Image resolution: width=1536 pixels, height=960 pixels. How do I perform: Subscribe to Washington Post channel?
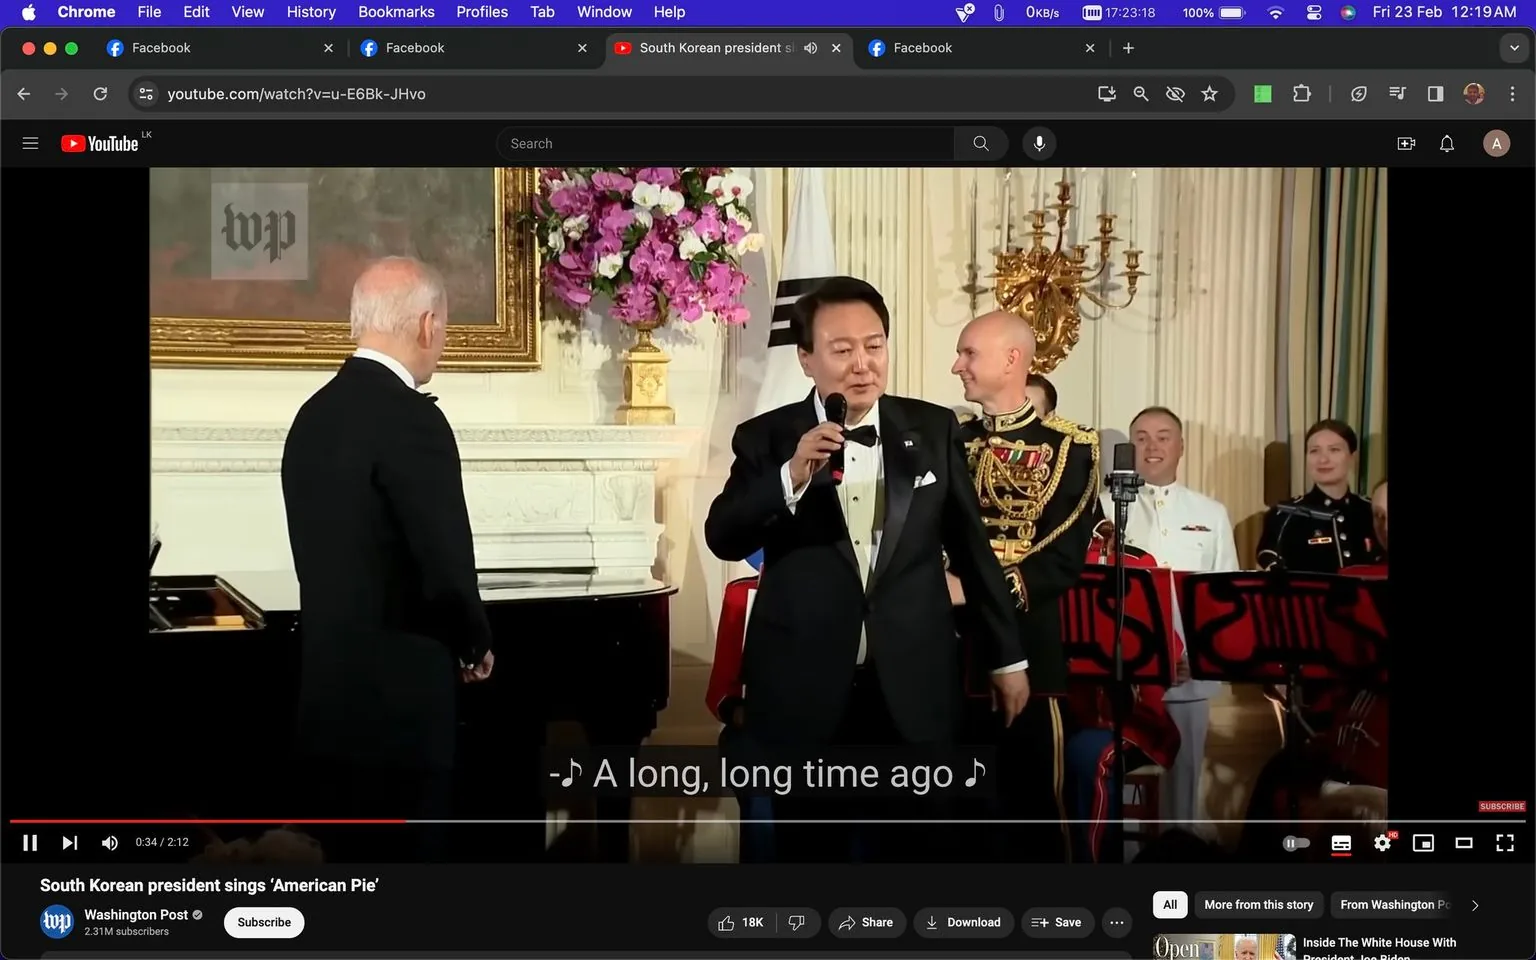coord(263,922)
